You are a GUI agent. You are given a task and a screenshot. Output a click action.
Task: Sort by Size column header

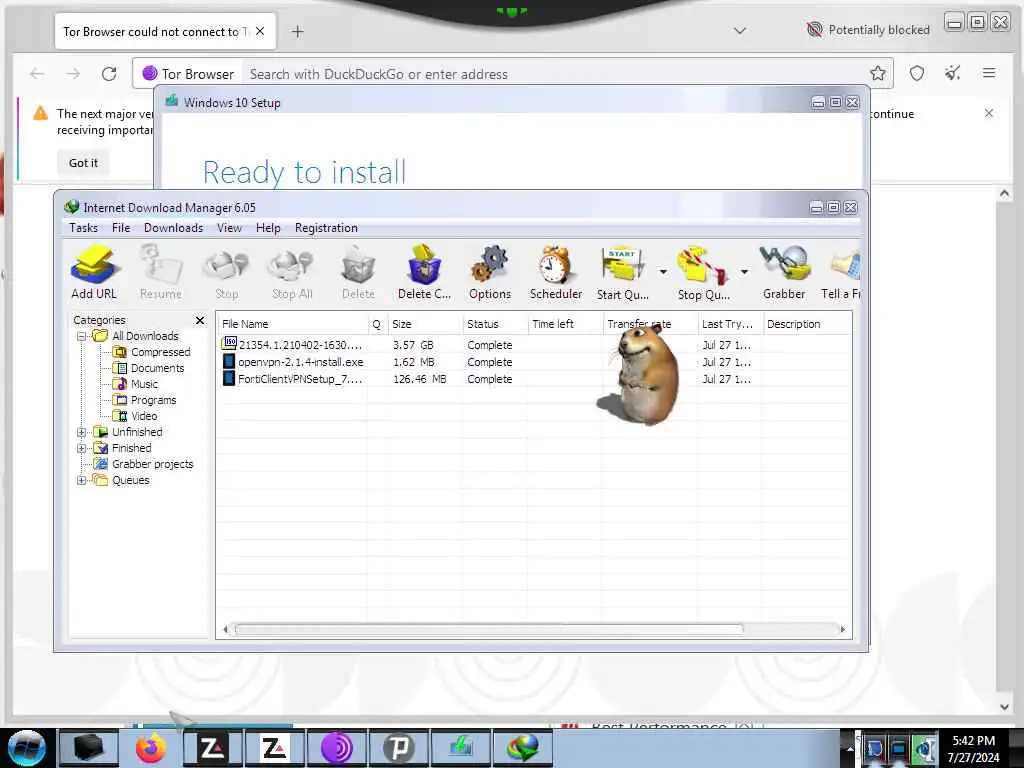(424, 324)
